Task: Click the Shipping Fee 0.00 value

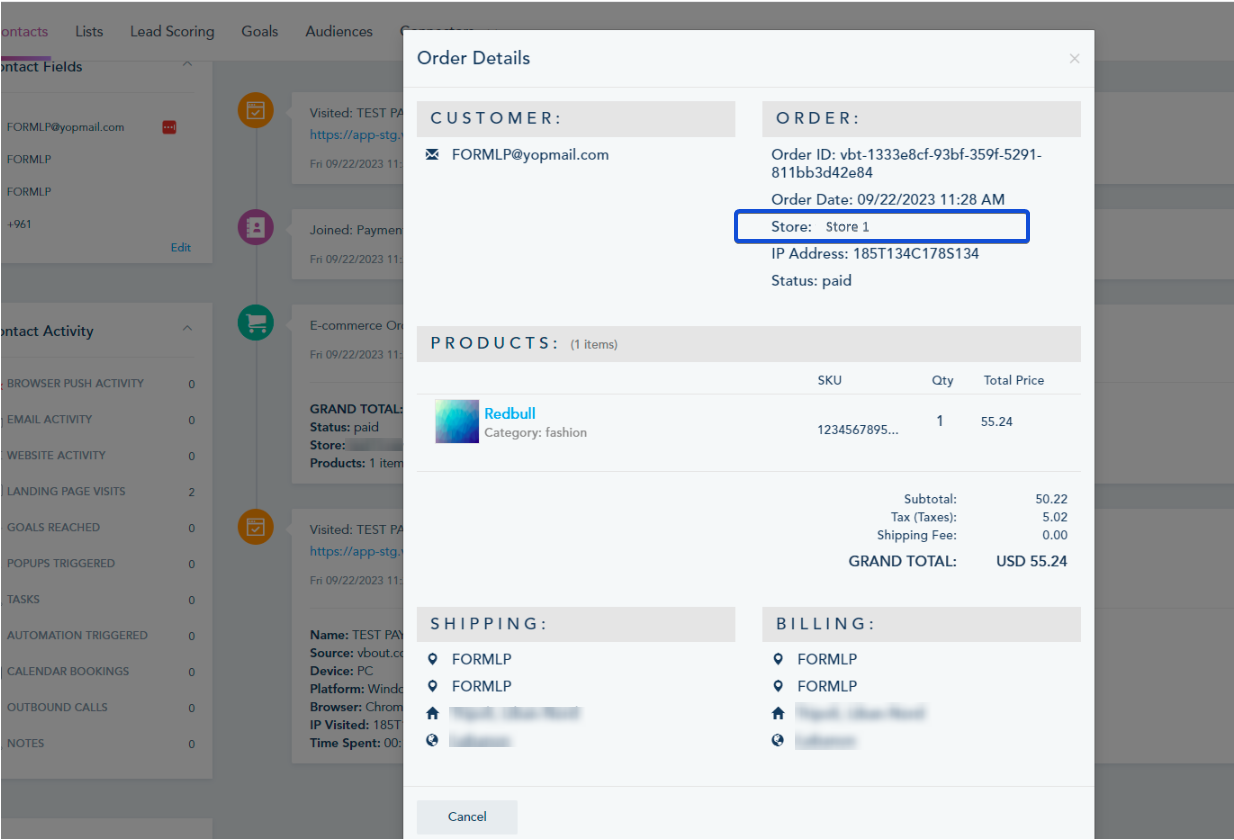Action: point(1054,535)
